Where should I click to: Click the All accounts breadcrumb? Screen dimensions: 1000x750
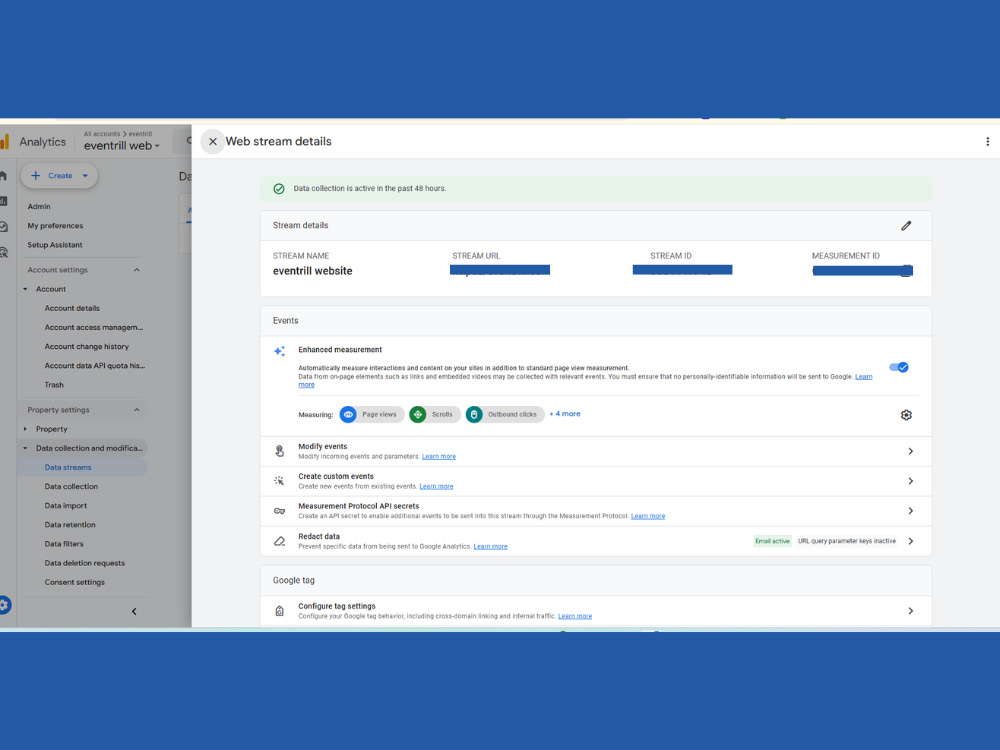(x=102, y=134)
